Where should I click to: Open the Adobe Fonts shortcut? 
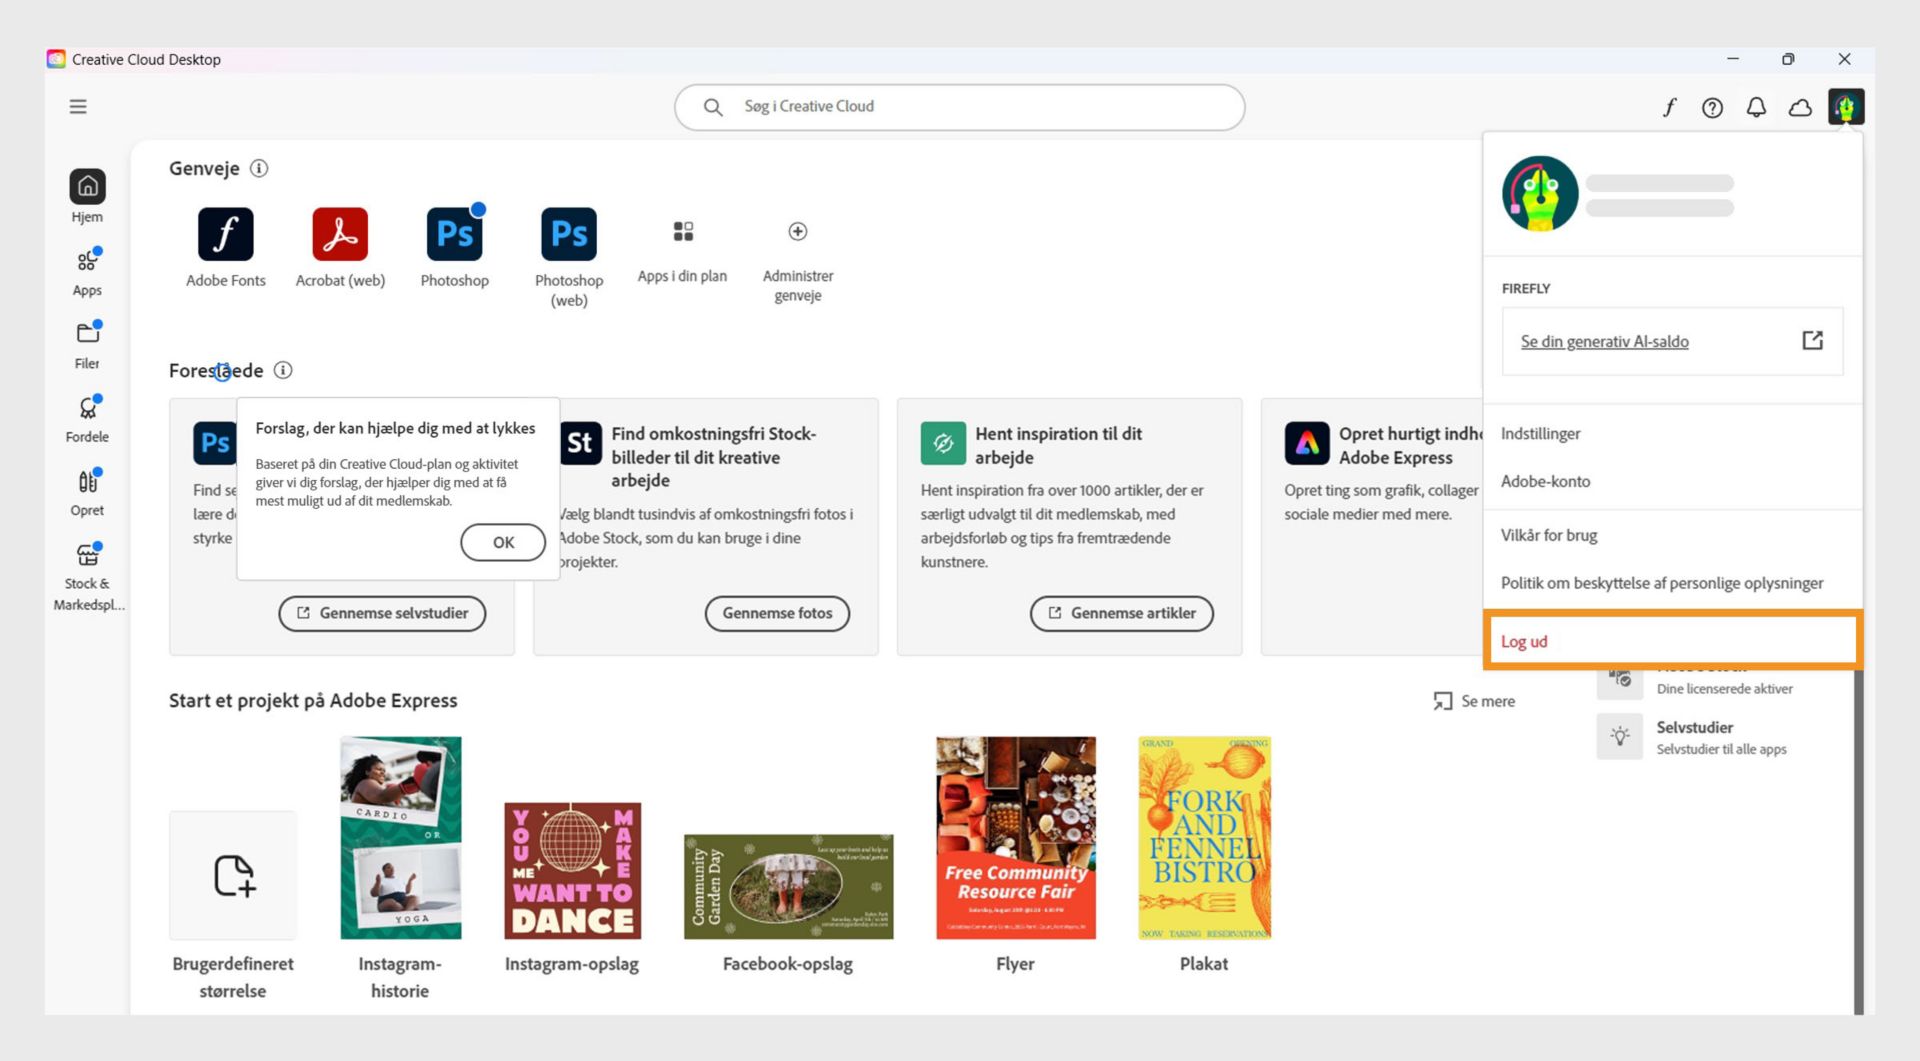tap(225, 240)
